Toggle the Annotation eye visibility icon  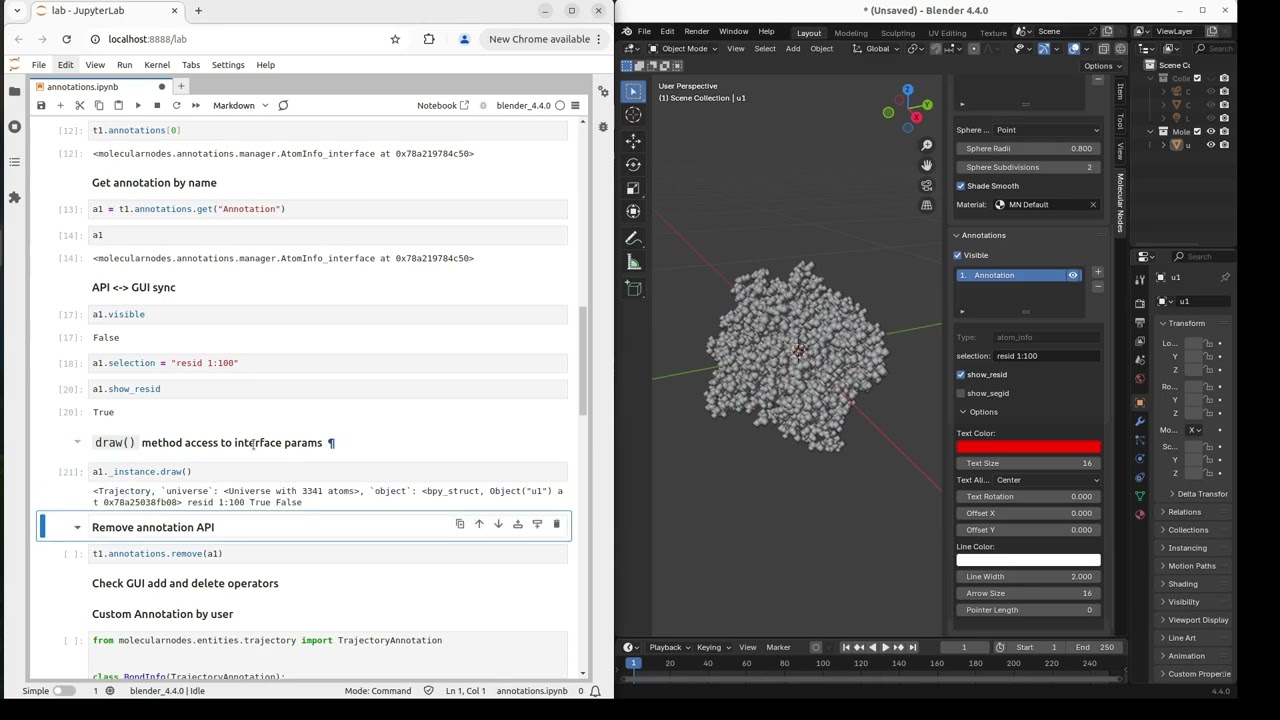1073,275
